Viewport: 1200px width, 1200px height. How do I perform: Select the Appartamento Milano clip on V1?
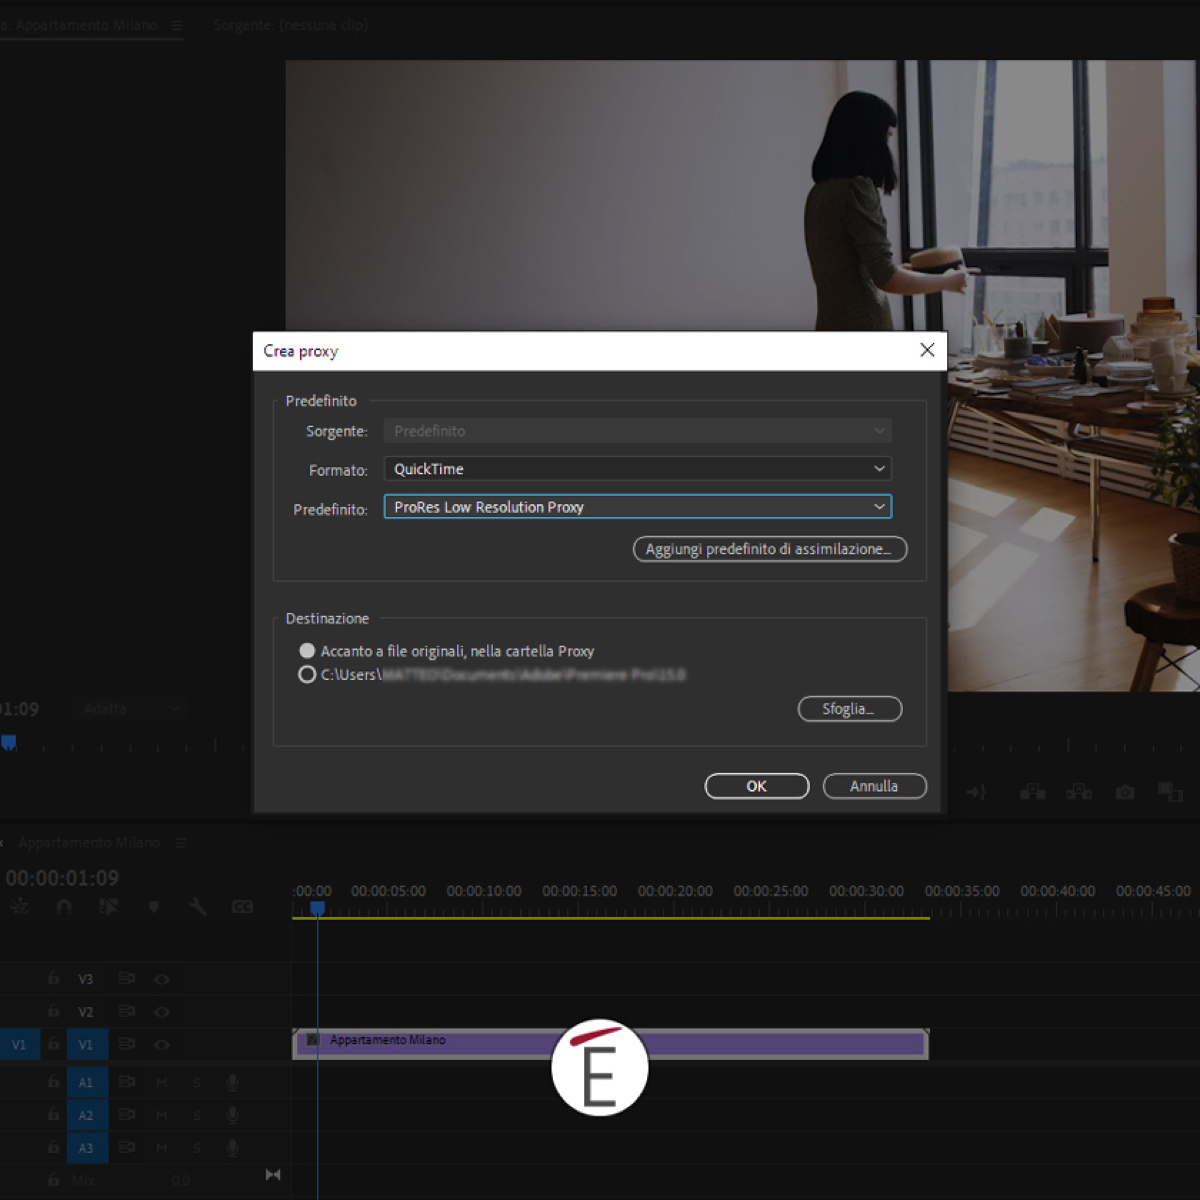pos(610,1044)
